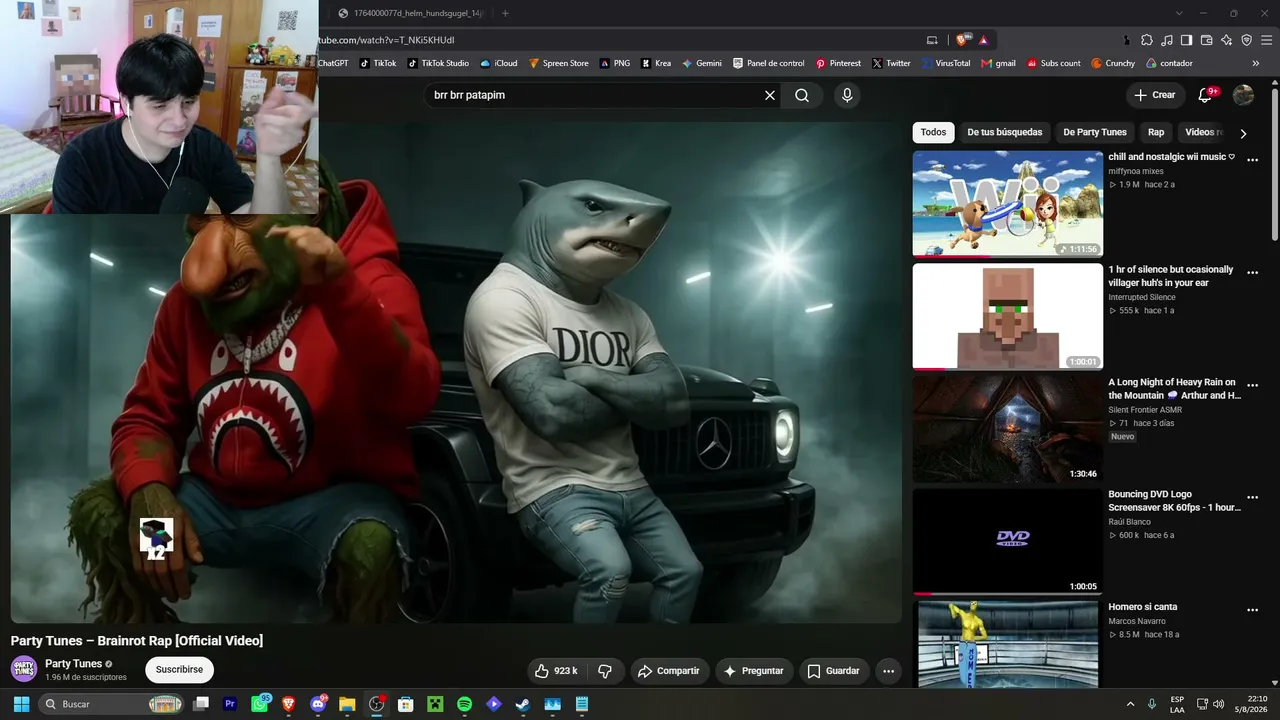Clear the YouTube search box text
The width and height of the screenshot is (1280, 720).
[770, 95]
